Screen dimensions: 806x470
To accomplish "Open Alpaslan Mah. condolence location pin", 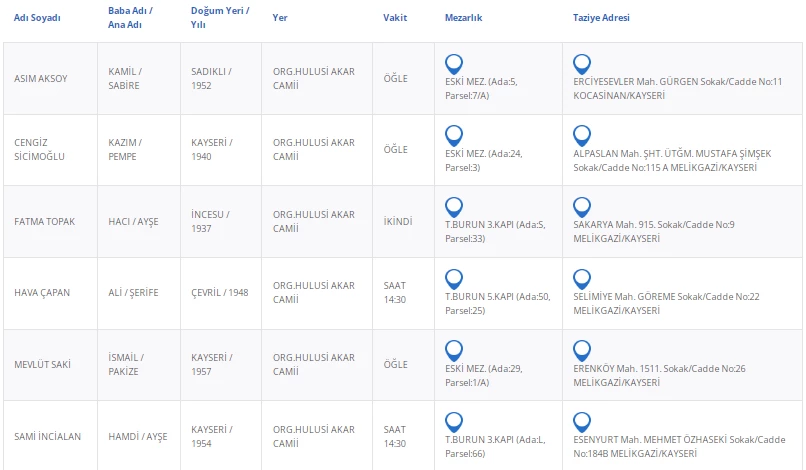I will click(582, 134).
